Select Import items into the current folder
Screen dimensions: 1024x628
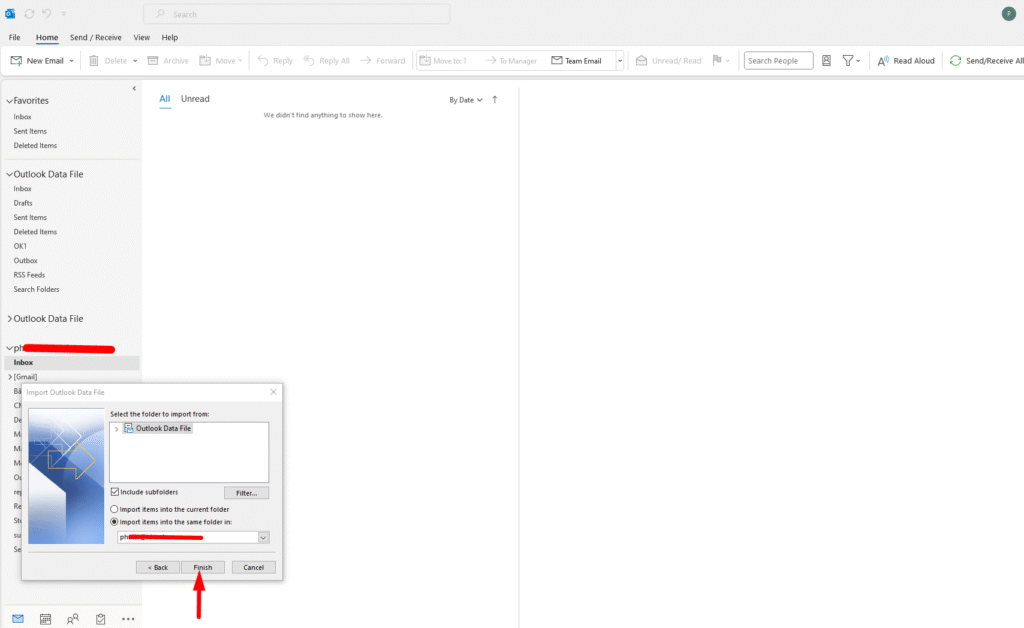click(114, 509)
